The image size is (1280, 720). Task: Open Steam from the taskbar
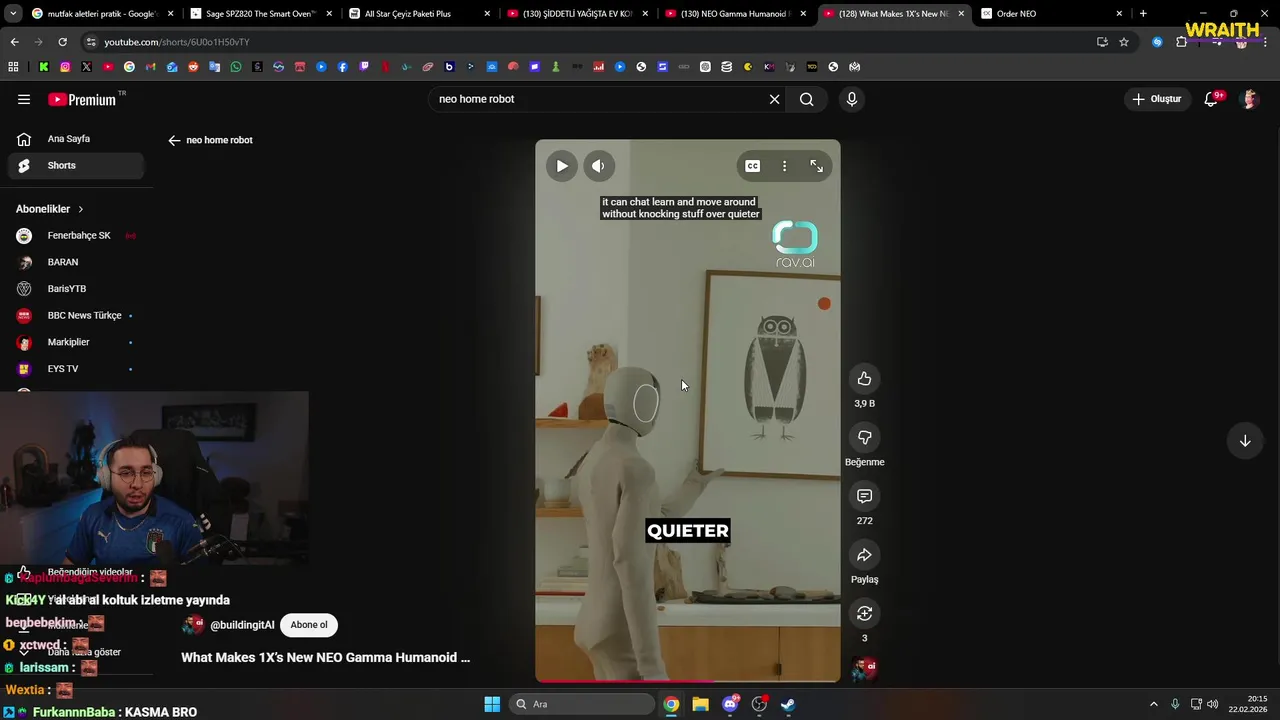[x=788, y=704]
